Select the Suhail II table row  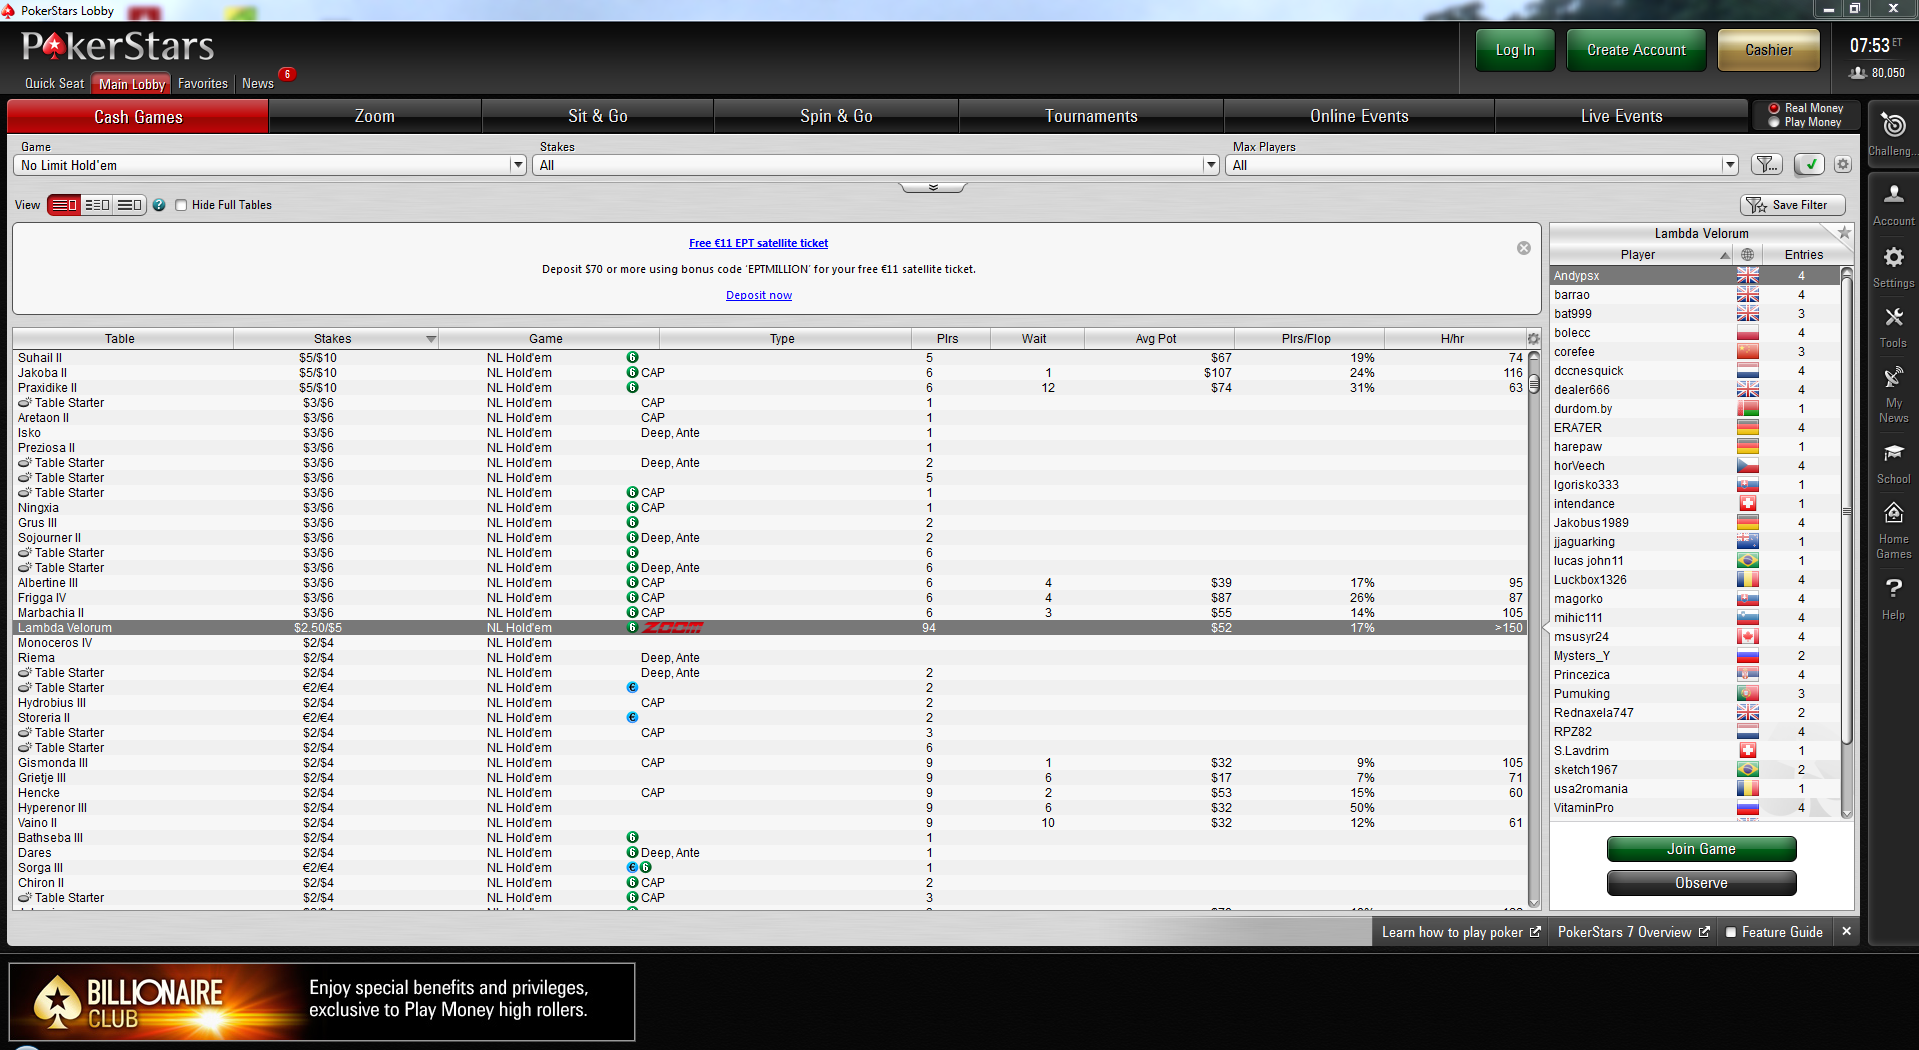[x=770, y=358]
